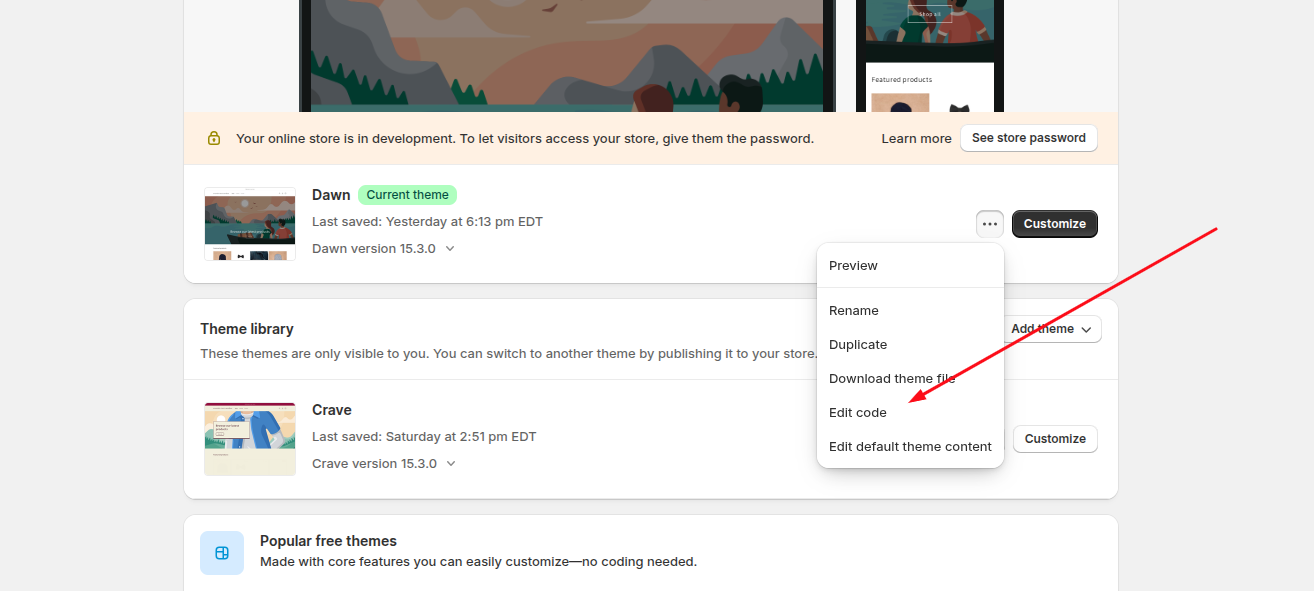
Task: Select Preview from the theme menu
Action: point(910,265)
